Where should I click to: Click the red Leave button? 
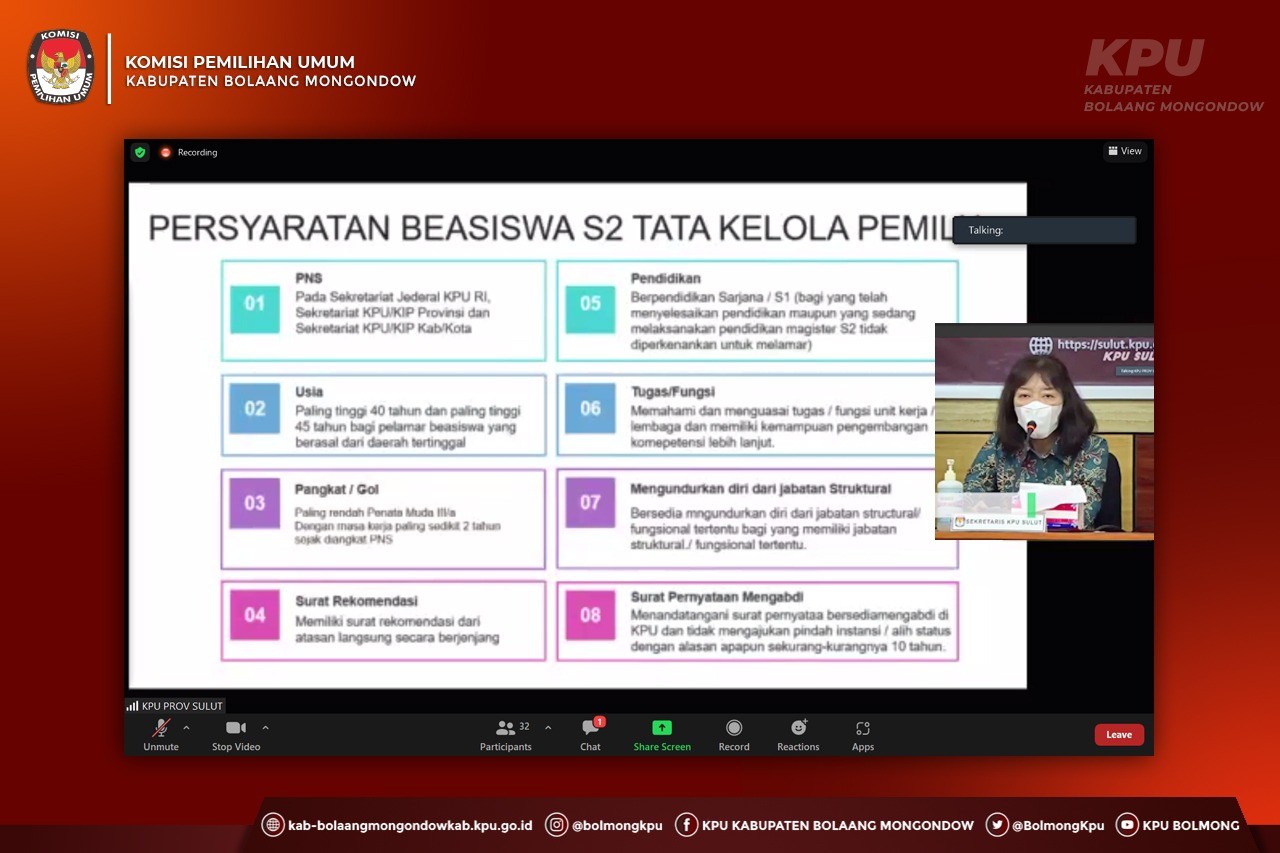coord(1119,735)
